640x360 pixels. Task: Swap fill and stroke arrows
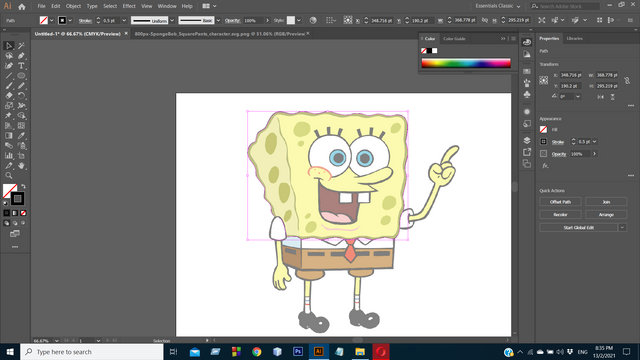23,187
